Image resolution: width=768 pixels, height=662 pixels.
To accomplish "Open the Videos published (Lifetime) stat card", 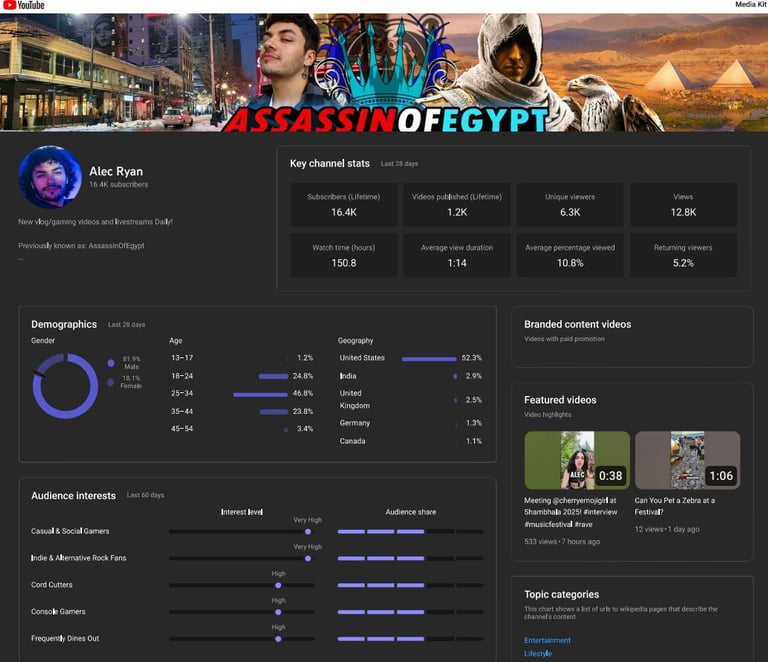I will point(457,205).
